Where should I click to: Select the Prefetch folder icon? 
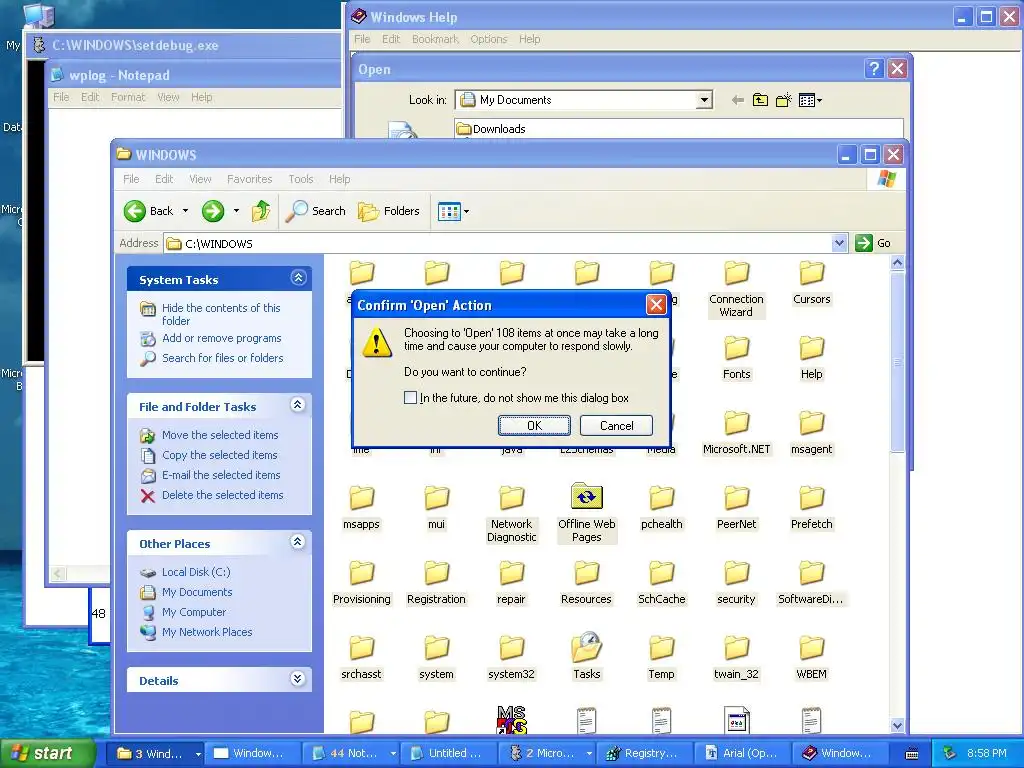pyautogui.click(x=812, y=498)
